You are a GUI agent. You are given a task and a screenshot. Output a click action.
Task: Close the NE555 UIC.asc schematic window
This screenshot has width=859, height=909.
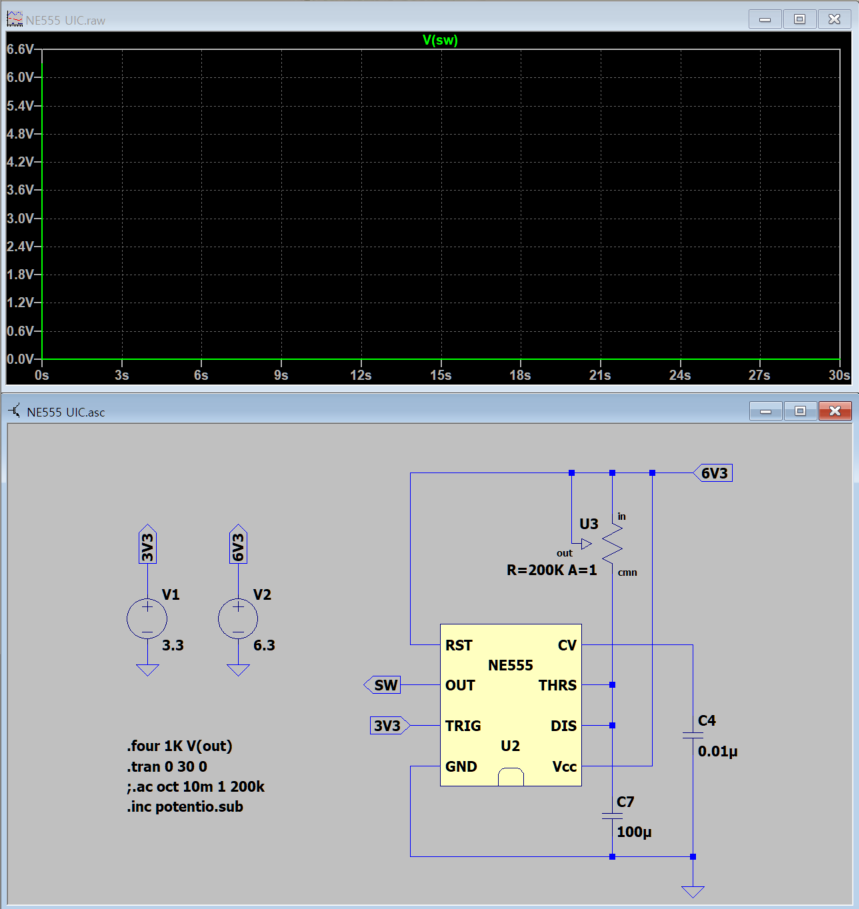tap(832, 411)
